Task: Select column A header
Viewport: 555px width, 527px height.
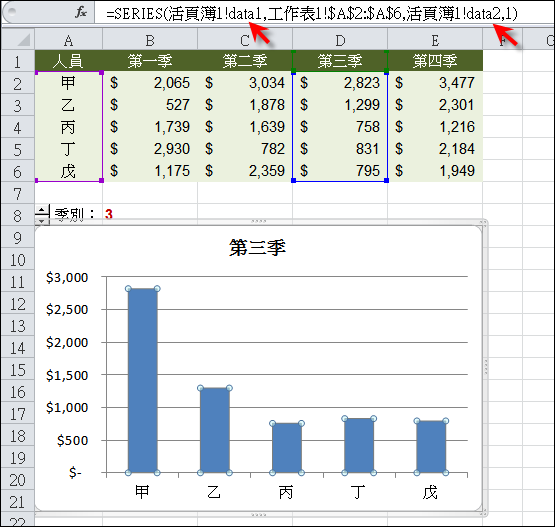Action: point(69,40)
